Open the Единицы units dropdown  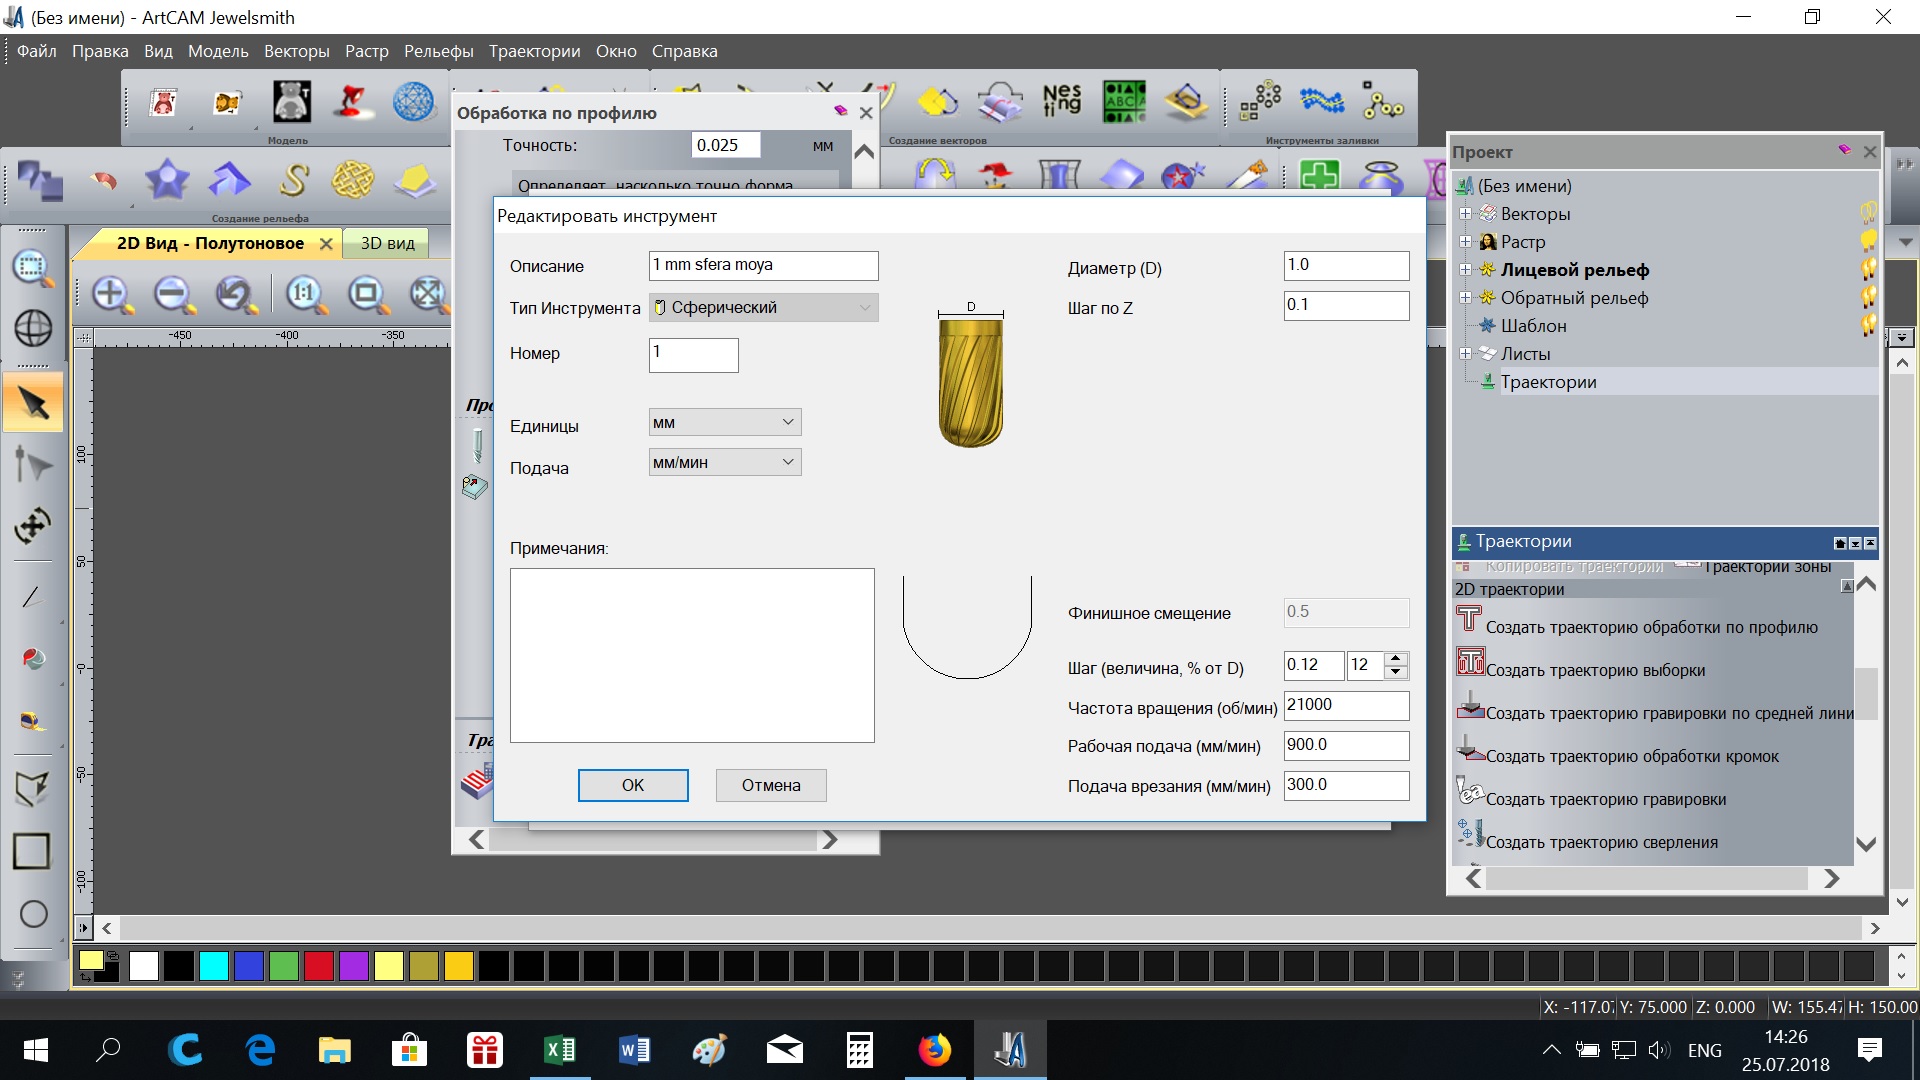pyautogui.click(x=725, y=422)
